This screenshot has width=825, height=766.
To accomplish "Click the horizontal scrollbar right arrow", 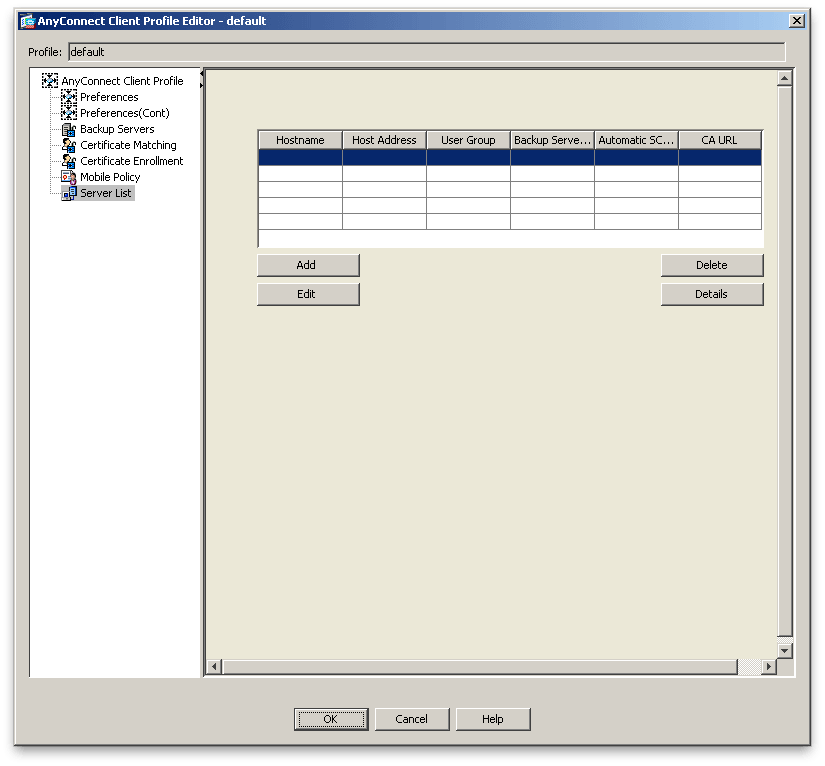I will 769,667.
